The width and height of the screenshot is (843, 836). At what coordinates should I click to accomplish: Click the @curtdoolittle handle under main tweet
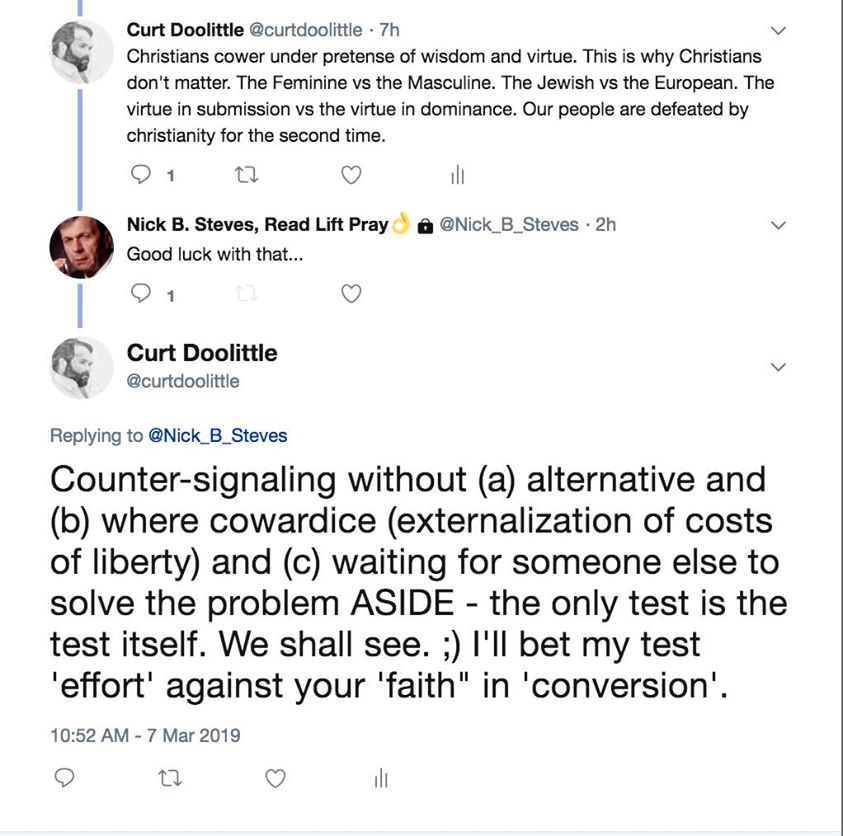[183, 381]
